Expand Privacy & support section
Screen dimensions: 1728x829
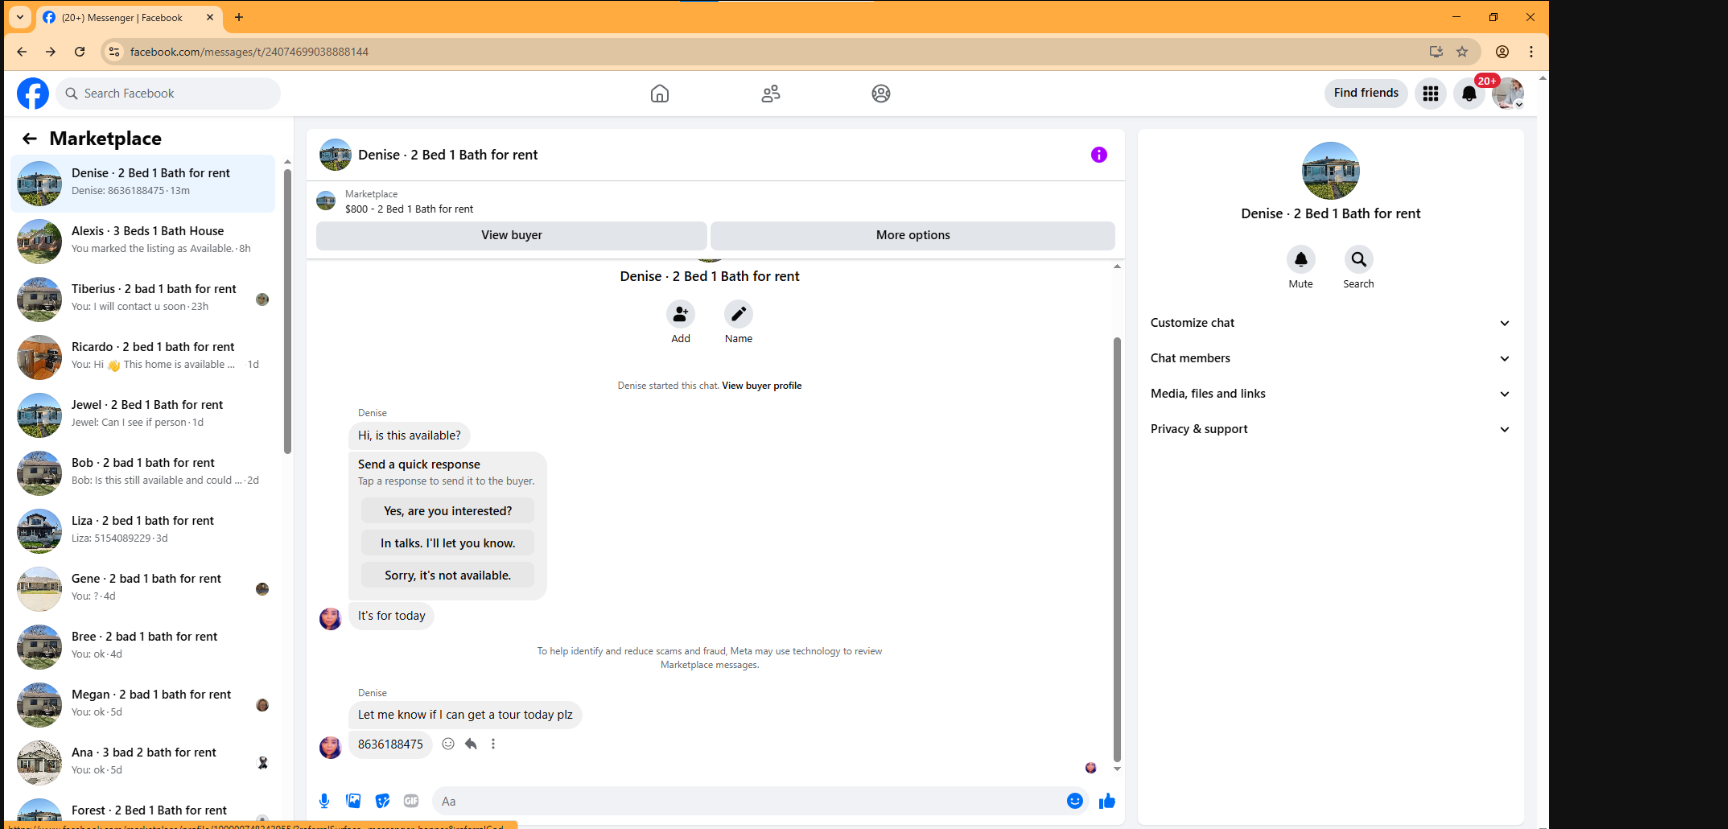[x=1330, y=429]
